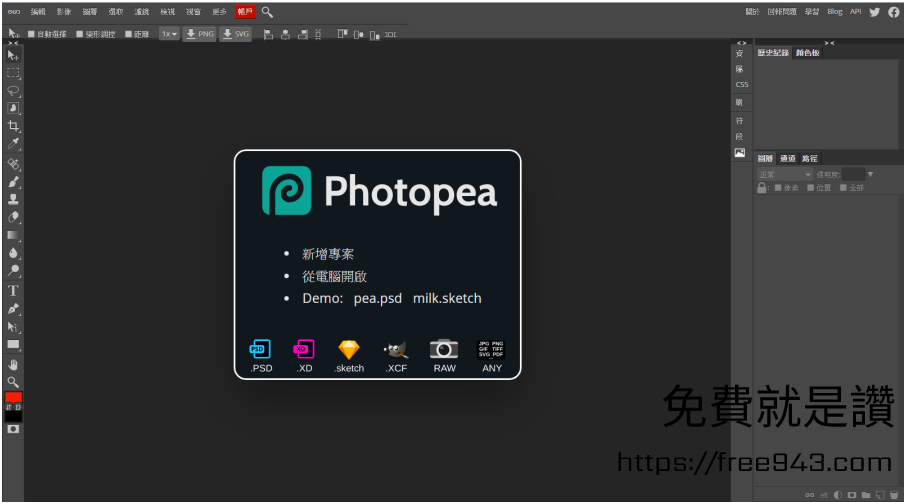Open the 影像 menu
Viewport: 906px width, 504px height.
(x=64, y=12)
